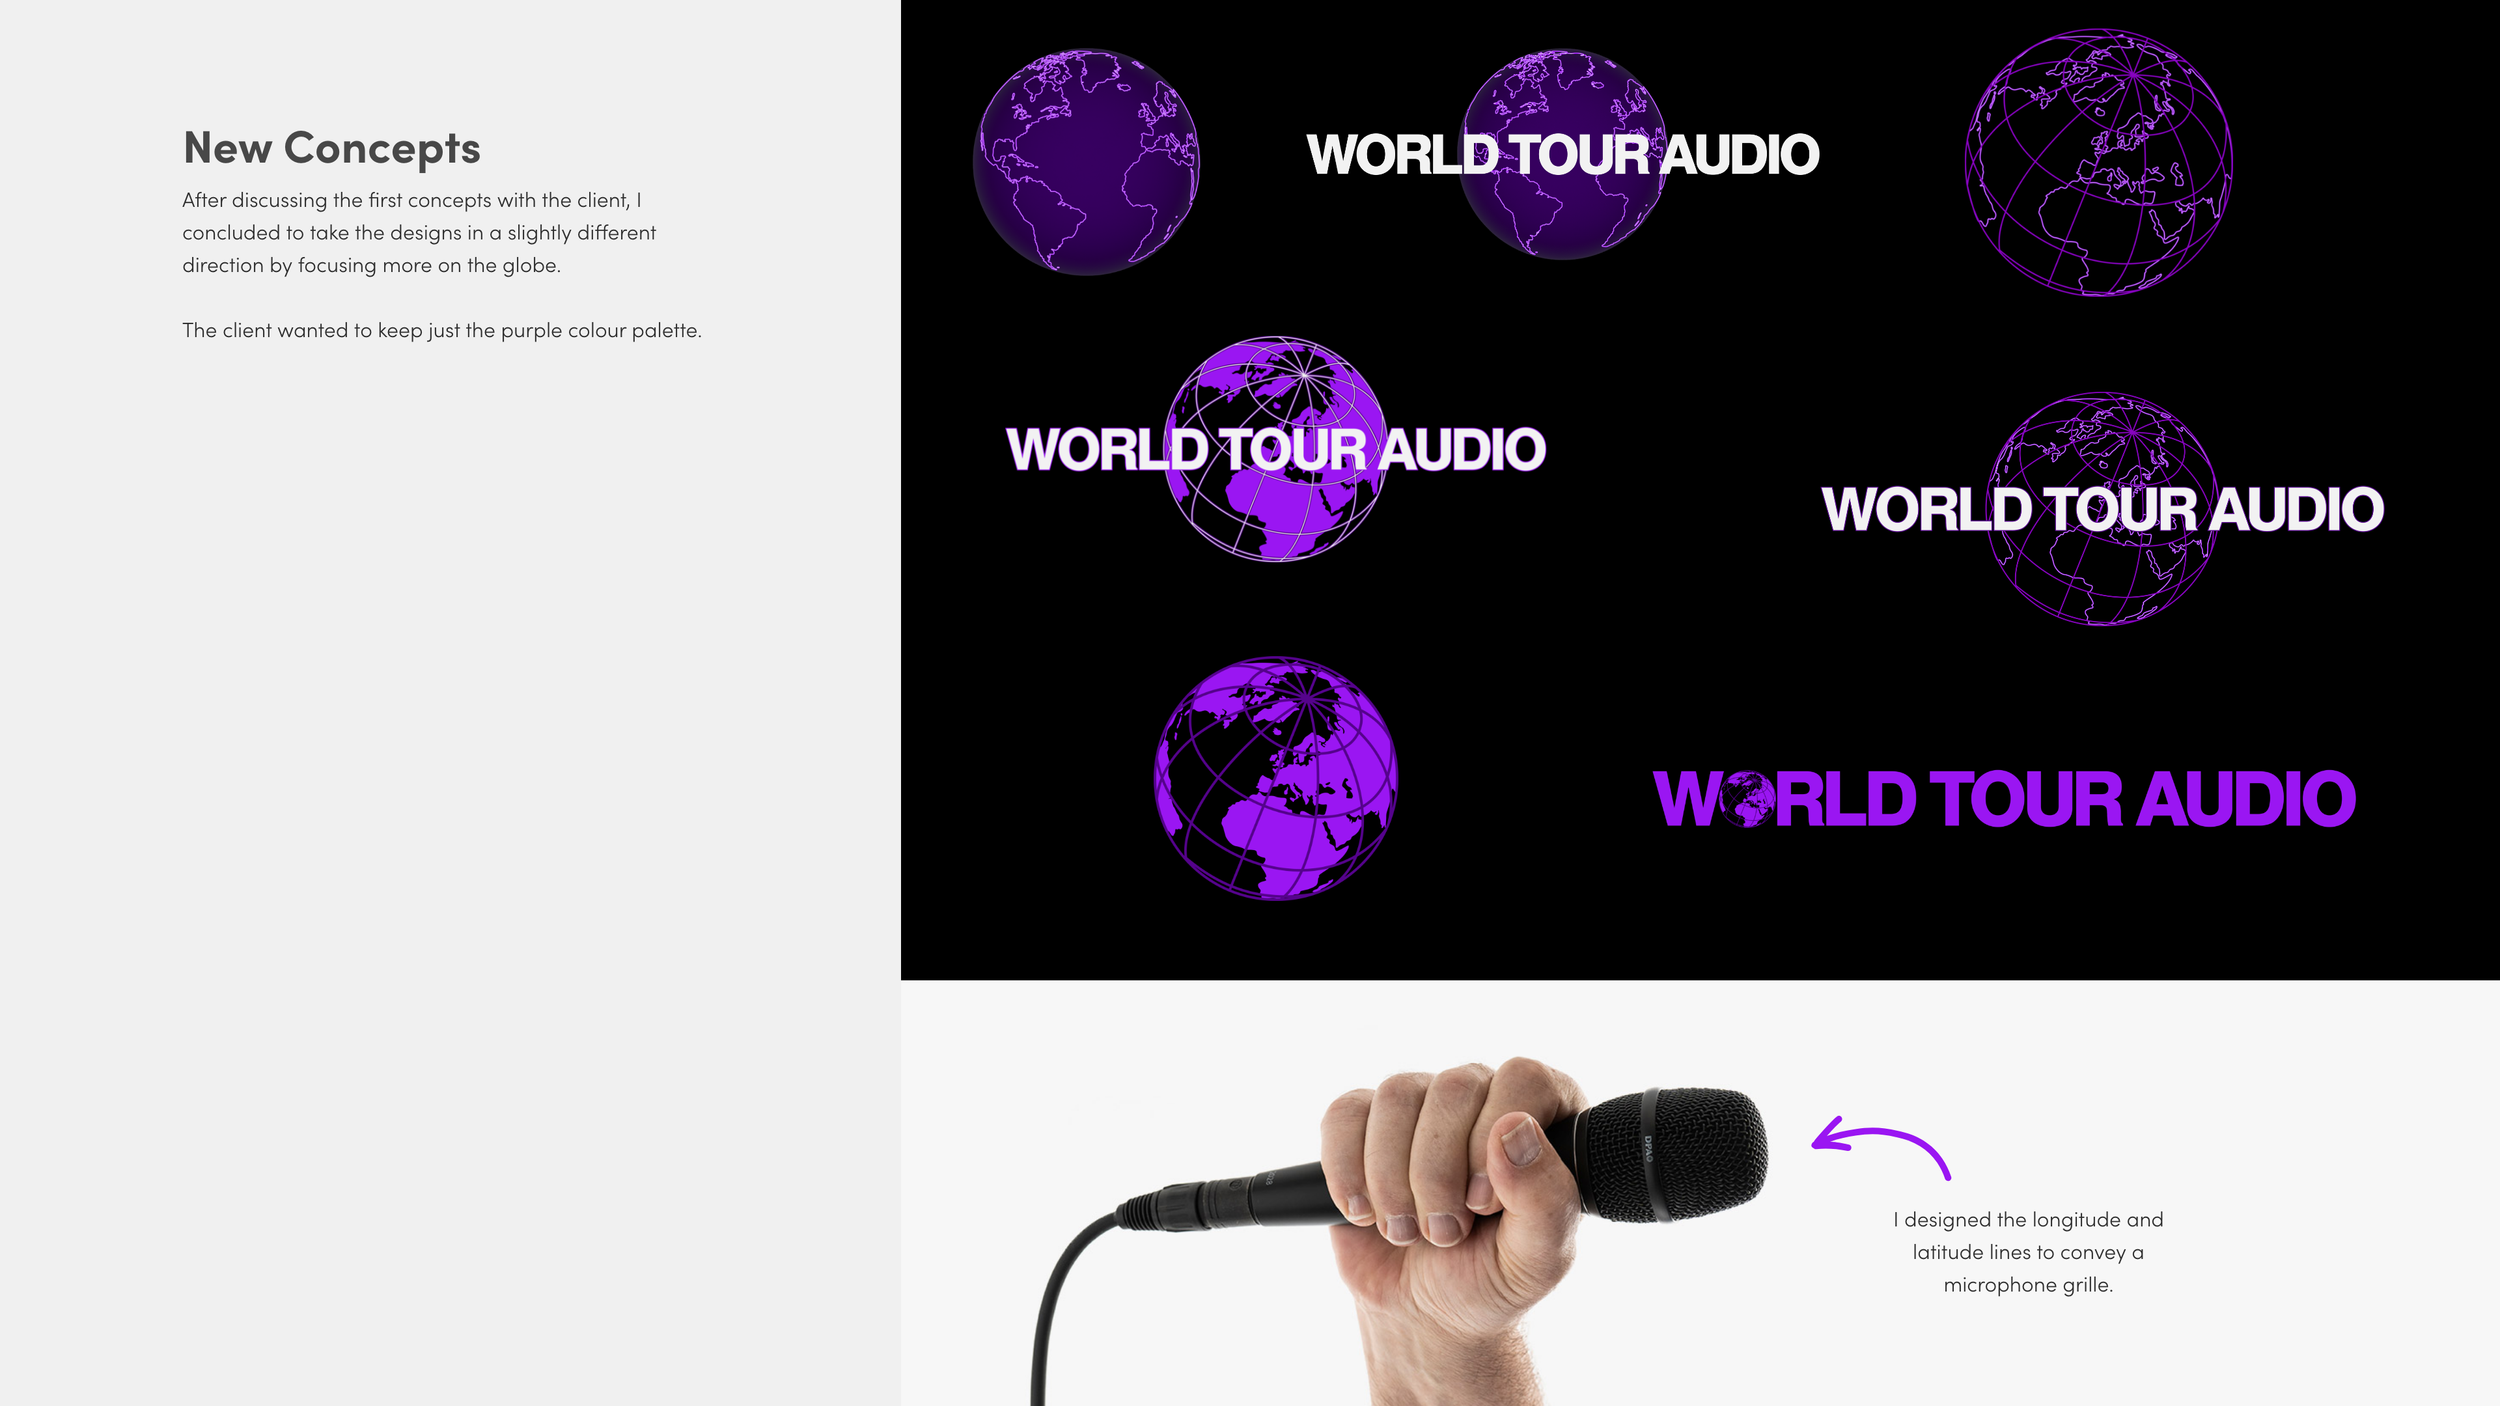Click the WORLD TOUR AUDIO logo over wireframe outline globe
The width and height of the screenshot is (2500, 1406).
[x=2103, y=509]
